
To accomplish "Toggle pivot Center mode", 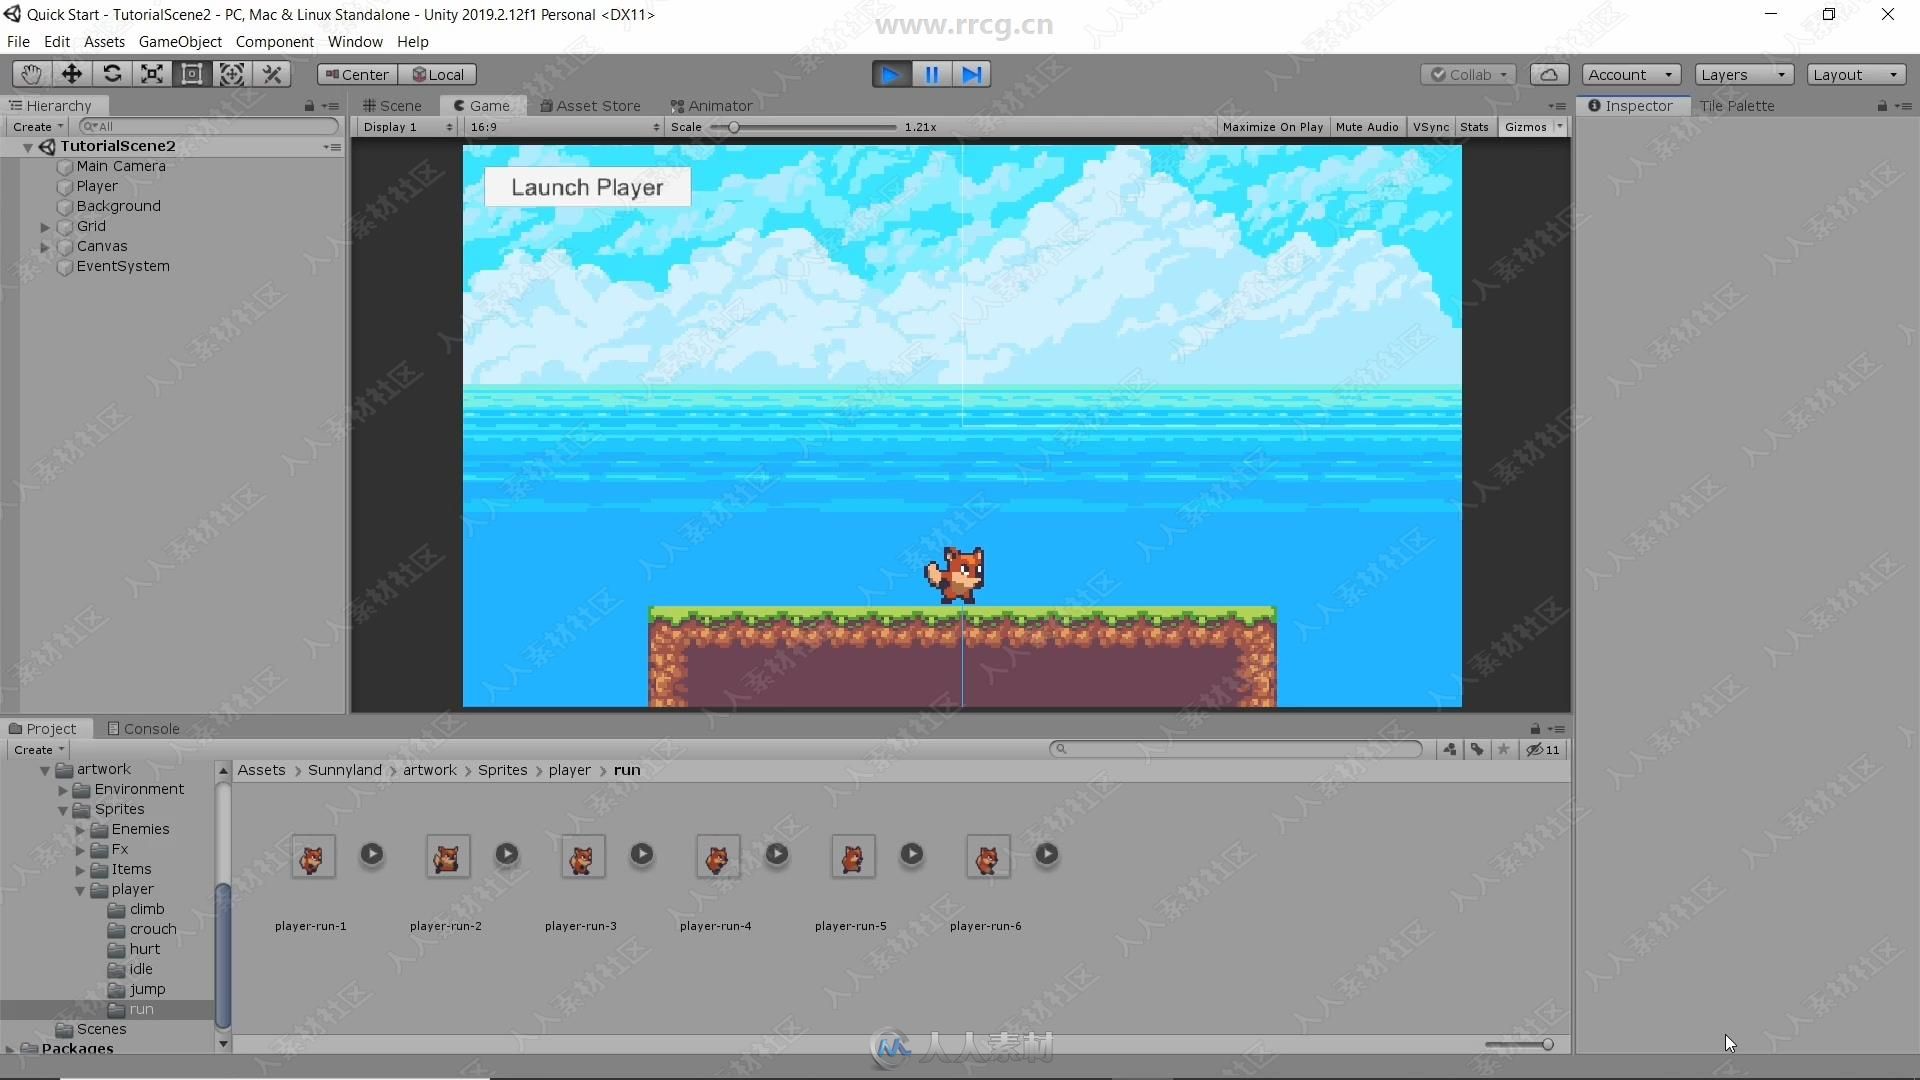I will coord(357,75).
